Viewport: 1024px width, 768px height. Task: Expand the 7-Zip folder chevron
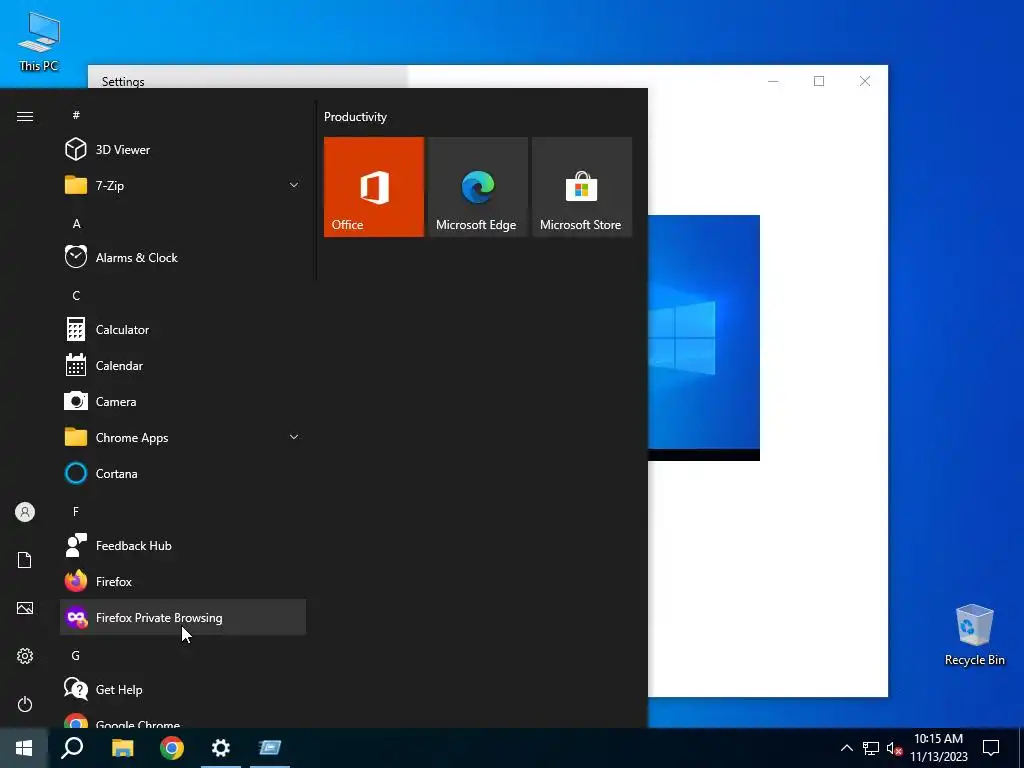(x=294, y=185)
